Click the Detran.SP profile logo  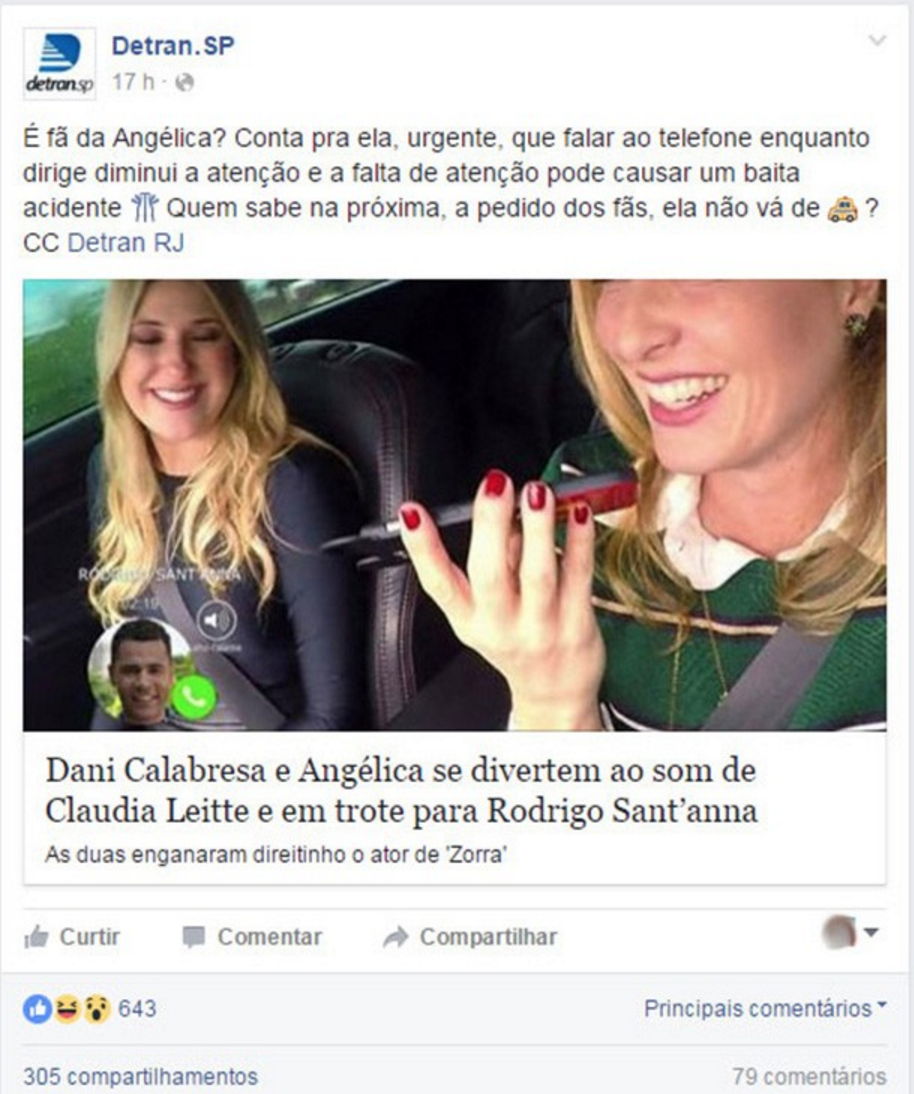tap(59, 63)
